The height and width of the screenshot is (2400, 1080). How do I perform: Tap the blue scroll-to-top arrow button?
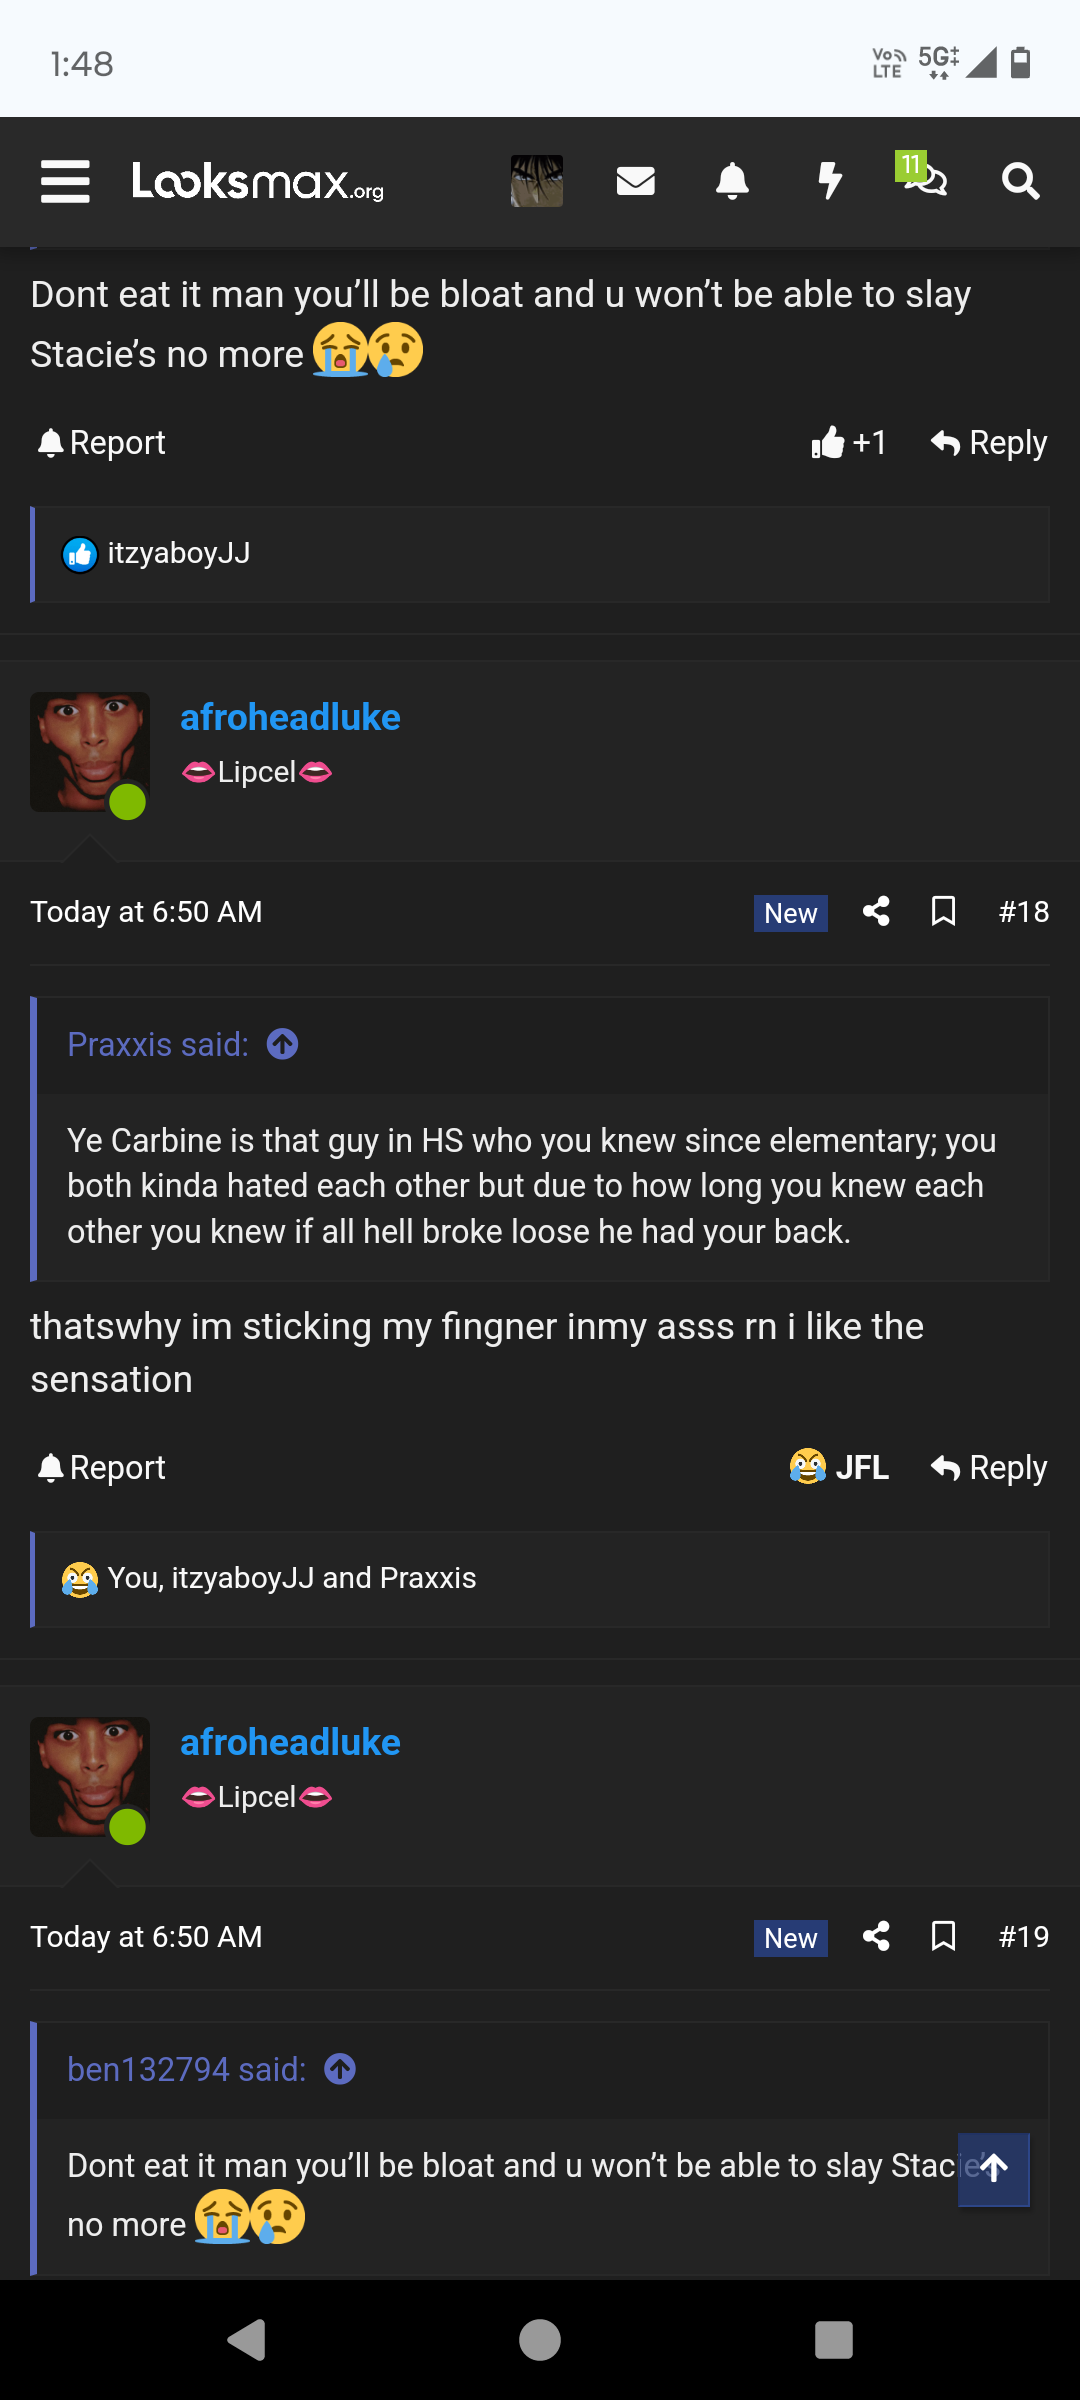(993, 2168)
